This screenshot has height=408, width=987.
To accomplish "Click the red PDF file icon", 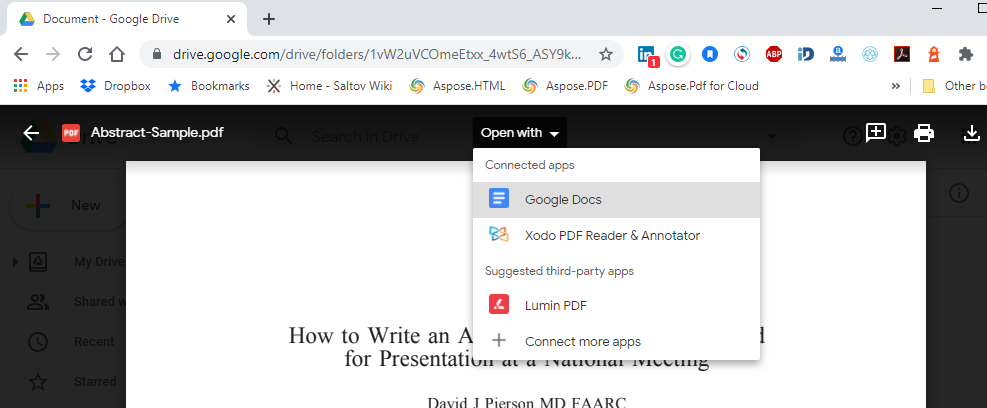I will pos(70,133).
